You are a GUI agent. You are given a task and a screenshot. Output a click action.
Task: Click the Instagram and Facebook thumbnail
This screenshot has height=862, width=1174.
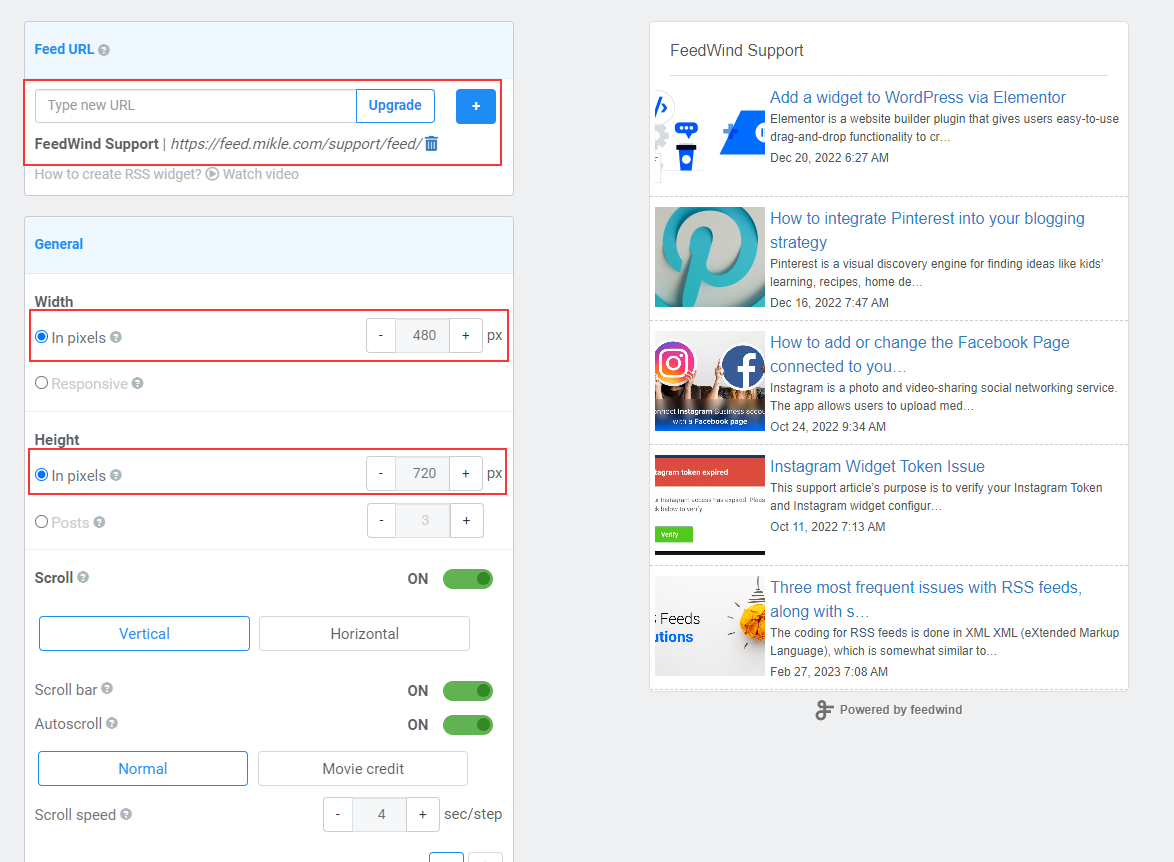[x=710, y=381]
